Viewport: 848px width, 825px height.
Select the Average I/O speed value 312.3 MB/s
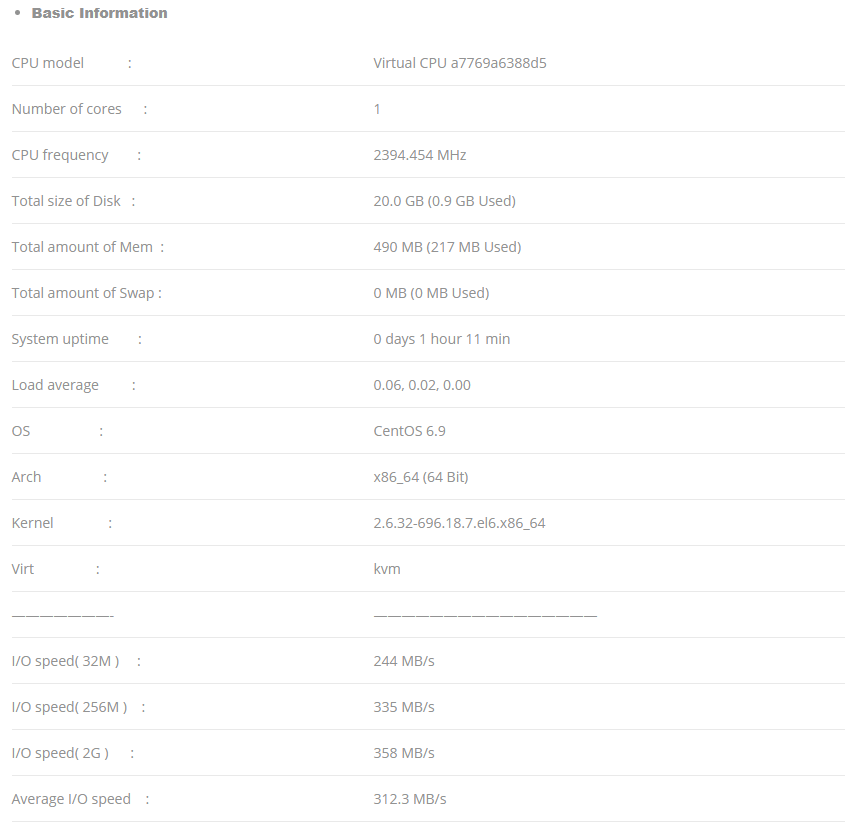410,799
